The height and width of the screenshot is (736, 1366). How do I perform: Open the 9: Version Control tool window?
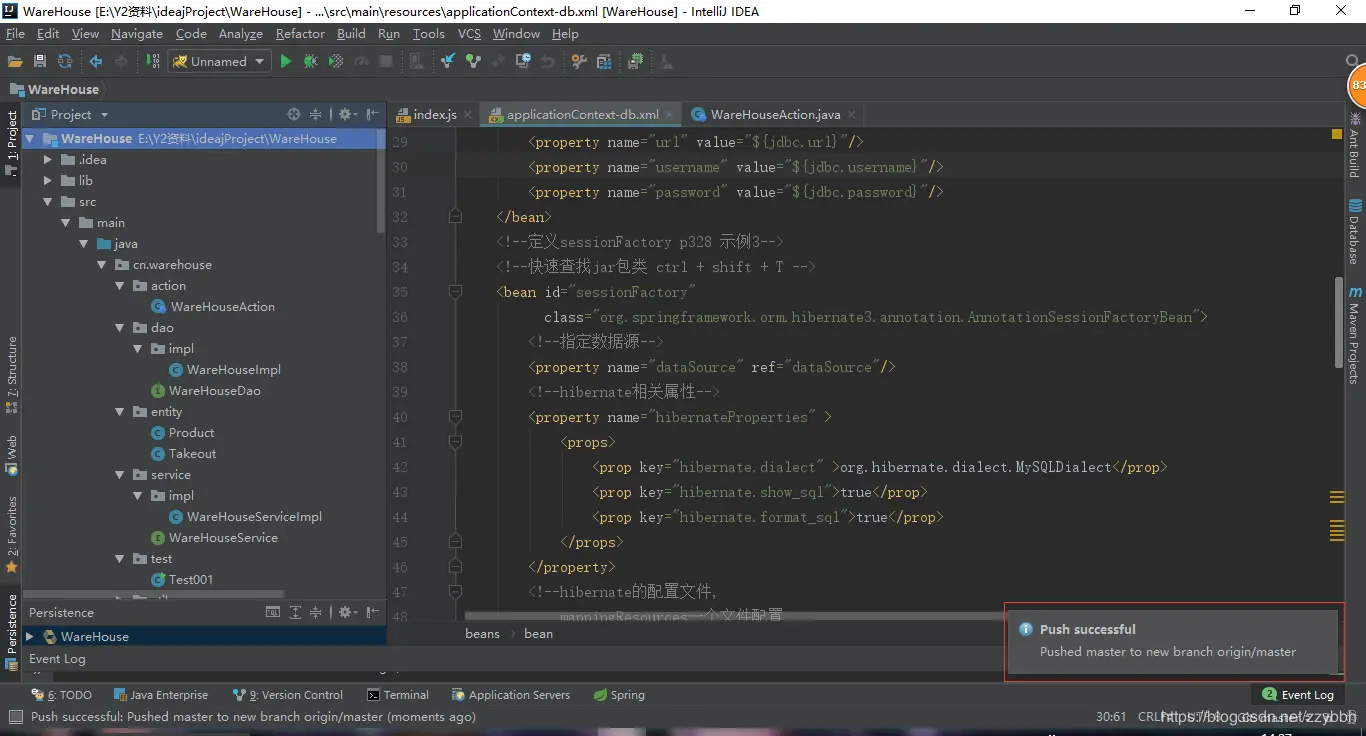point(288,695)
